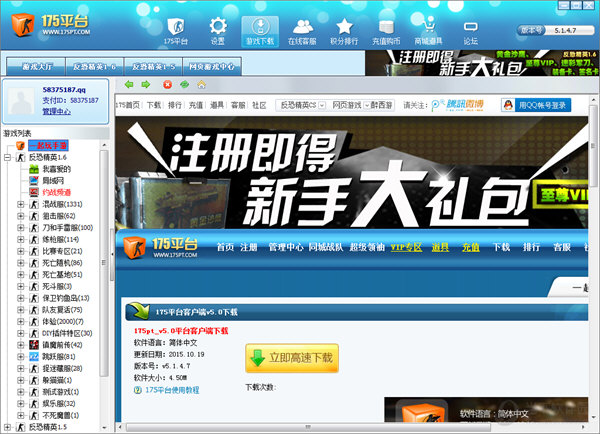The height and width of the screenshot is (434, 600).
Task: Switch to the 游戏大厅 tab
Action: tap(36, 66)
